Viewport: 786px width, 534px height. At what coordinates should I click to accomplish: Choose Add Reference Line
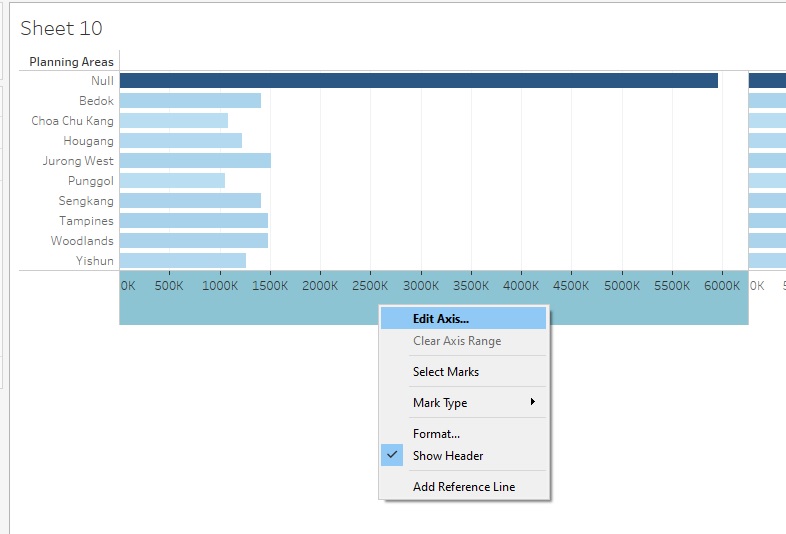[464, 487]
